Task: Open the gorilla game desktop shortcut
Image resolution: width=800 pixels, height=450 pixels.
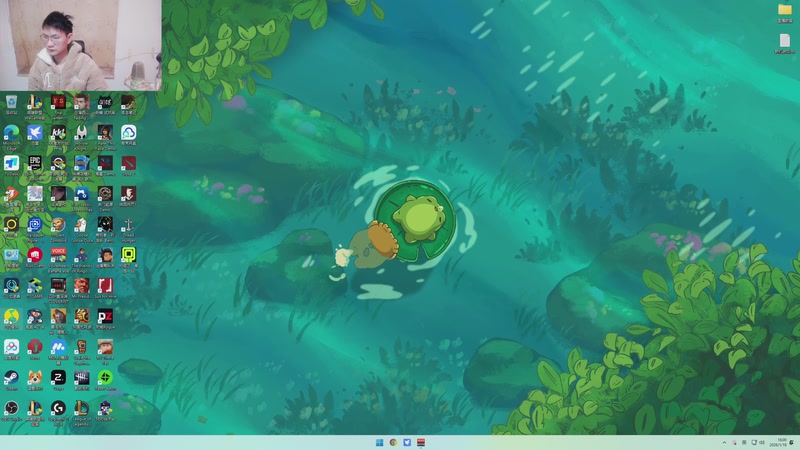Action: pos(58,318)
